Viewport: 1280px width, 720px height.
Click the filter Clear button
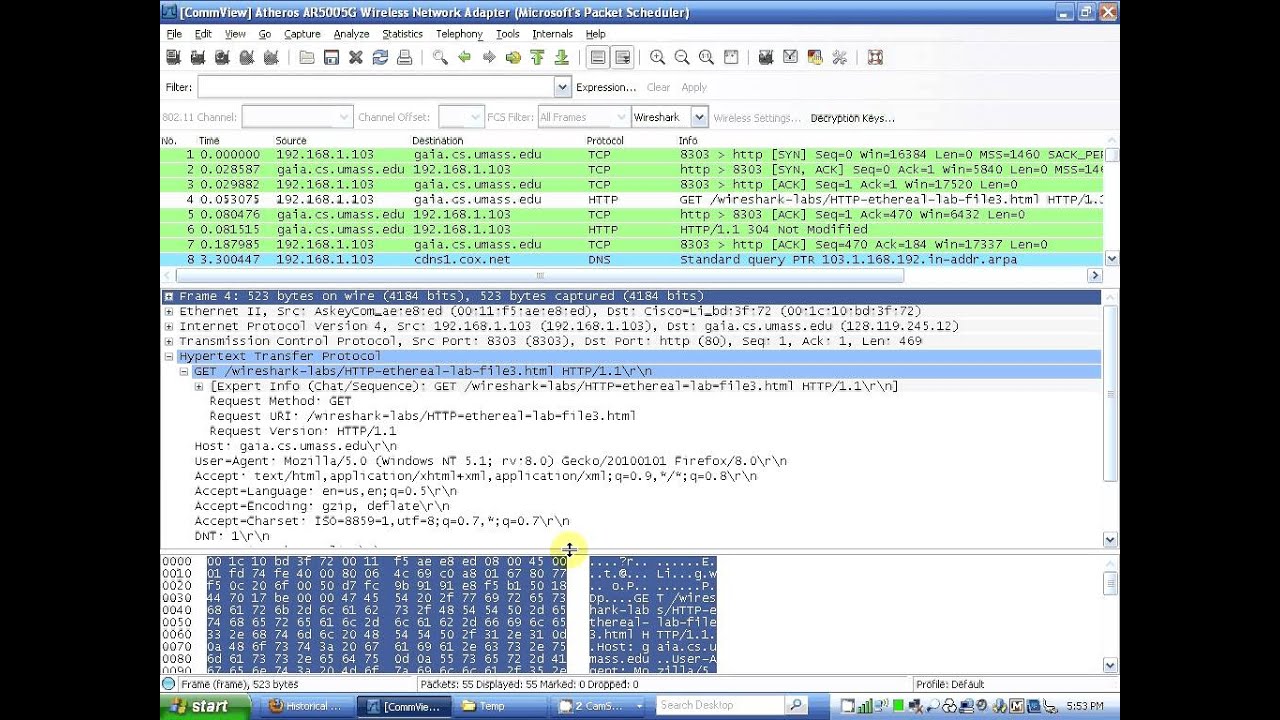[x=658, y=88]
